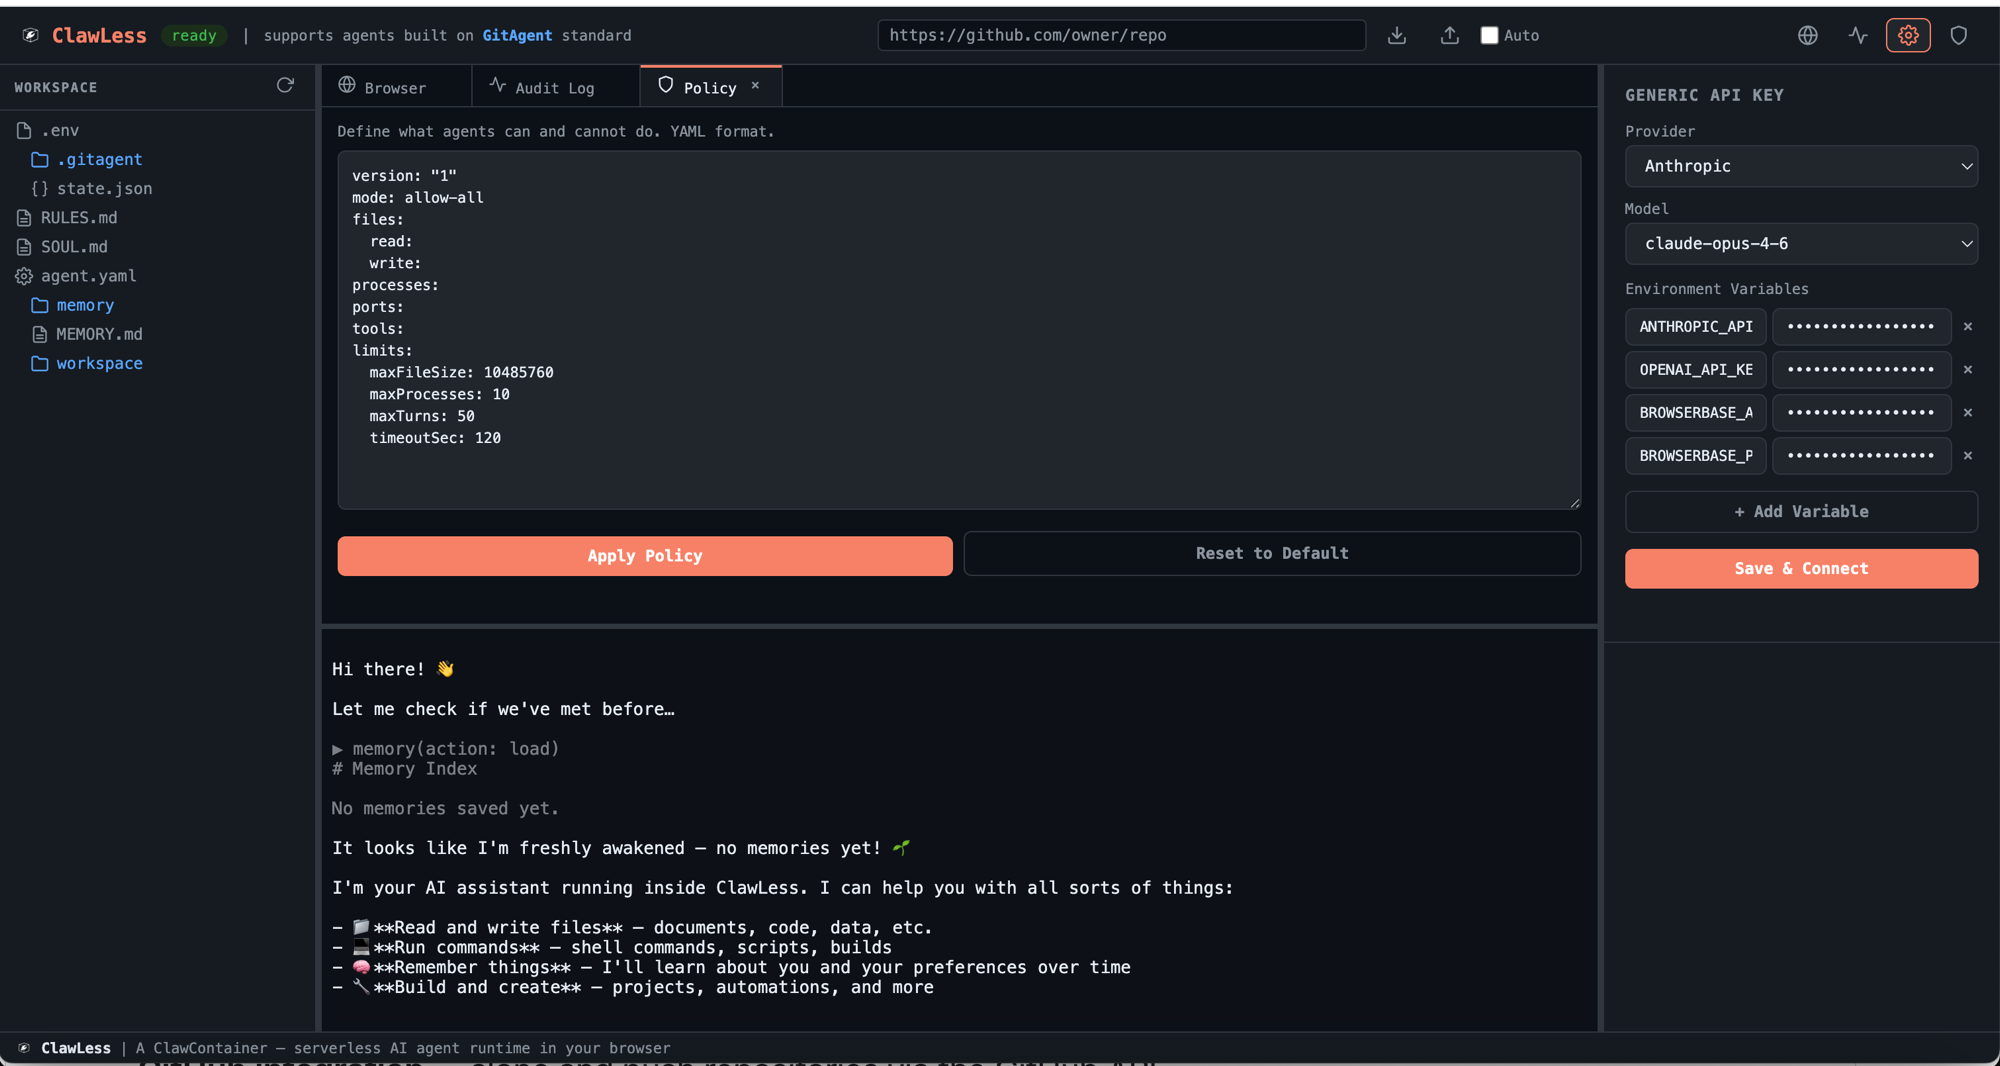
Task: Click the upload icon next to URL bar
Action: pos(1448,35)
